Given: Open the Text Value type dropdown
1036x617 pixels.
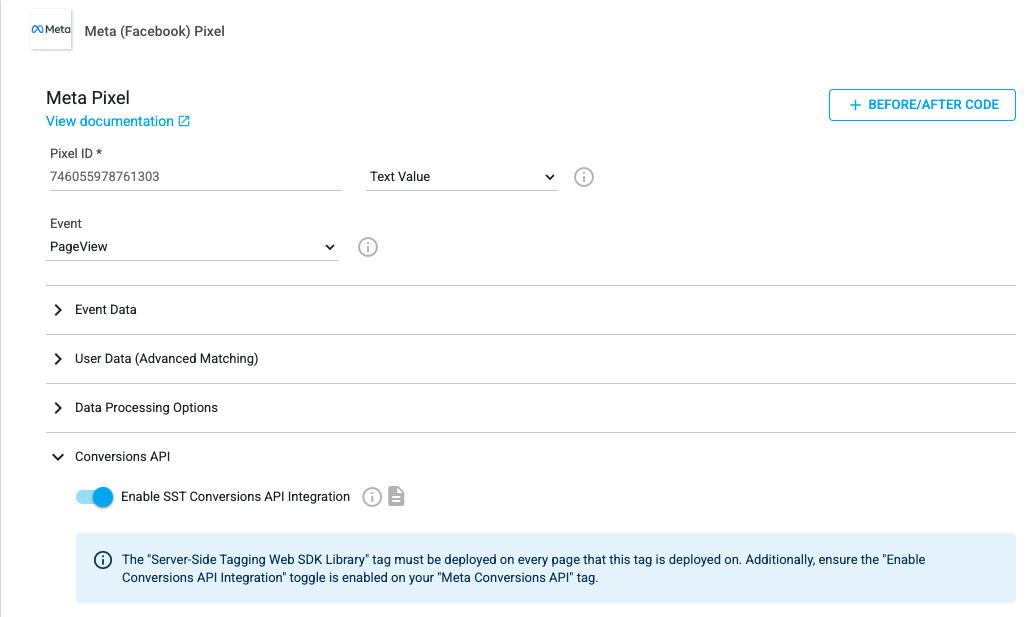Looking at the screenshot, I should pos(462,177).
